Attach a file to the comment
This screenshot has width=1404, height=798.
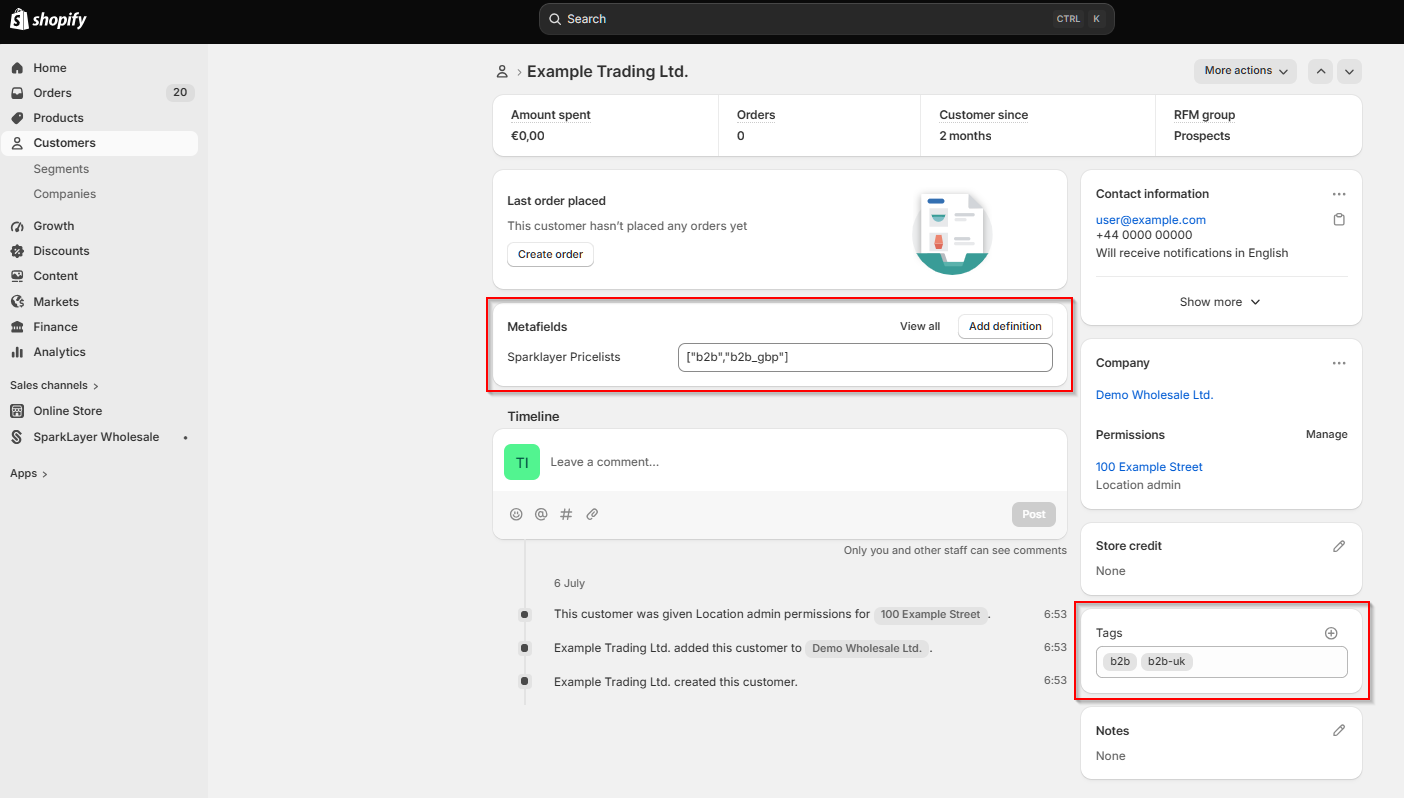pos(592,514)
